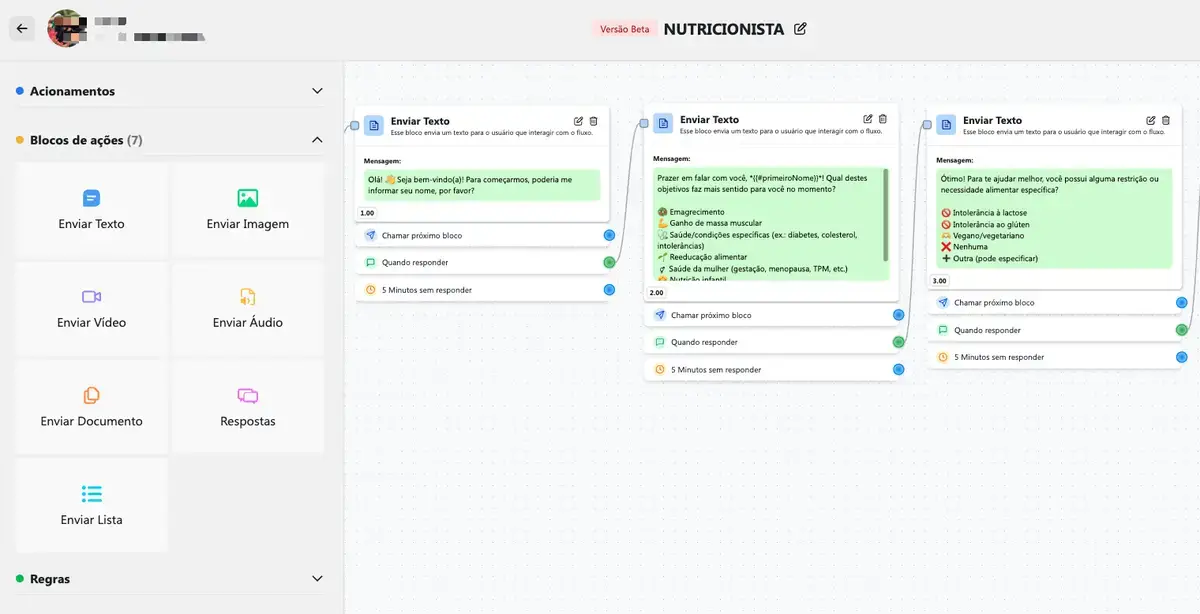Collapse the Blocos de ações section
1200x614 pixels.
coord(316,140)
